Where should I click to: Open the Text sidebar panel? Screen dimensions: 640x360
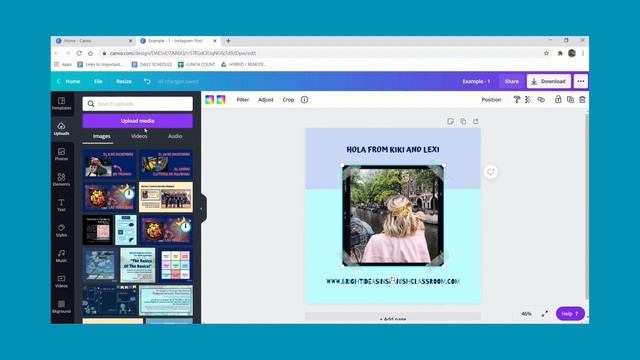[61, 205]
